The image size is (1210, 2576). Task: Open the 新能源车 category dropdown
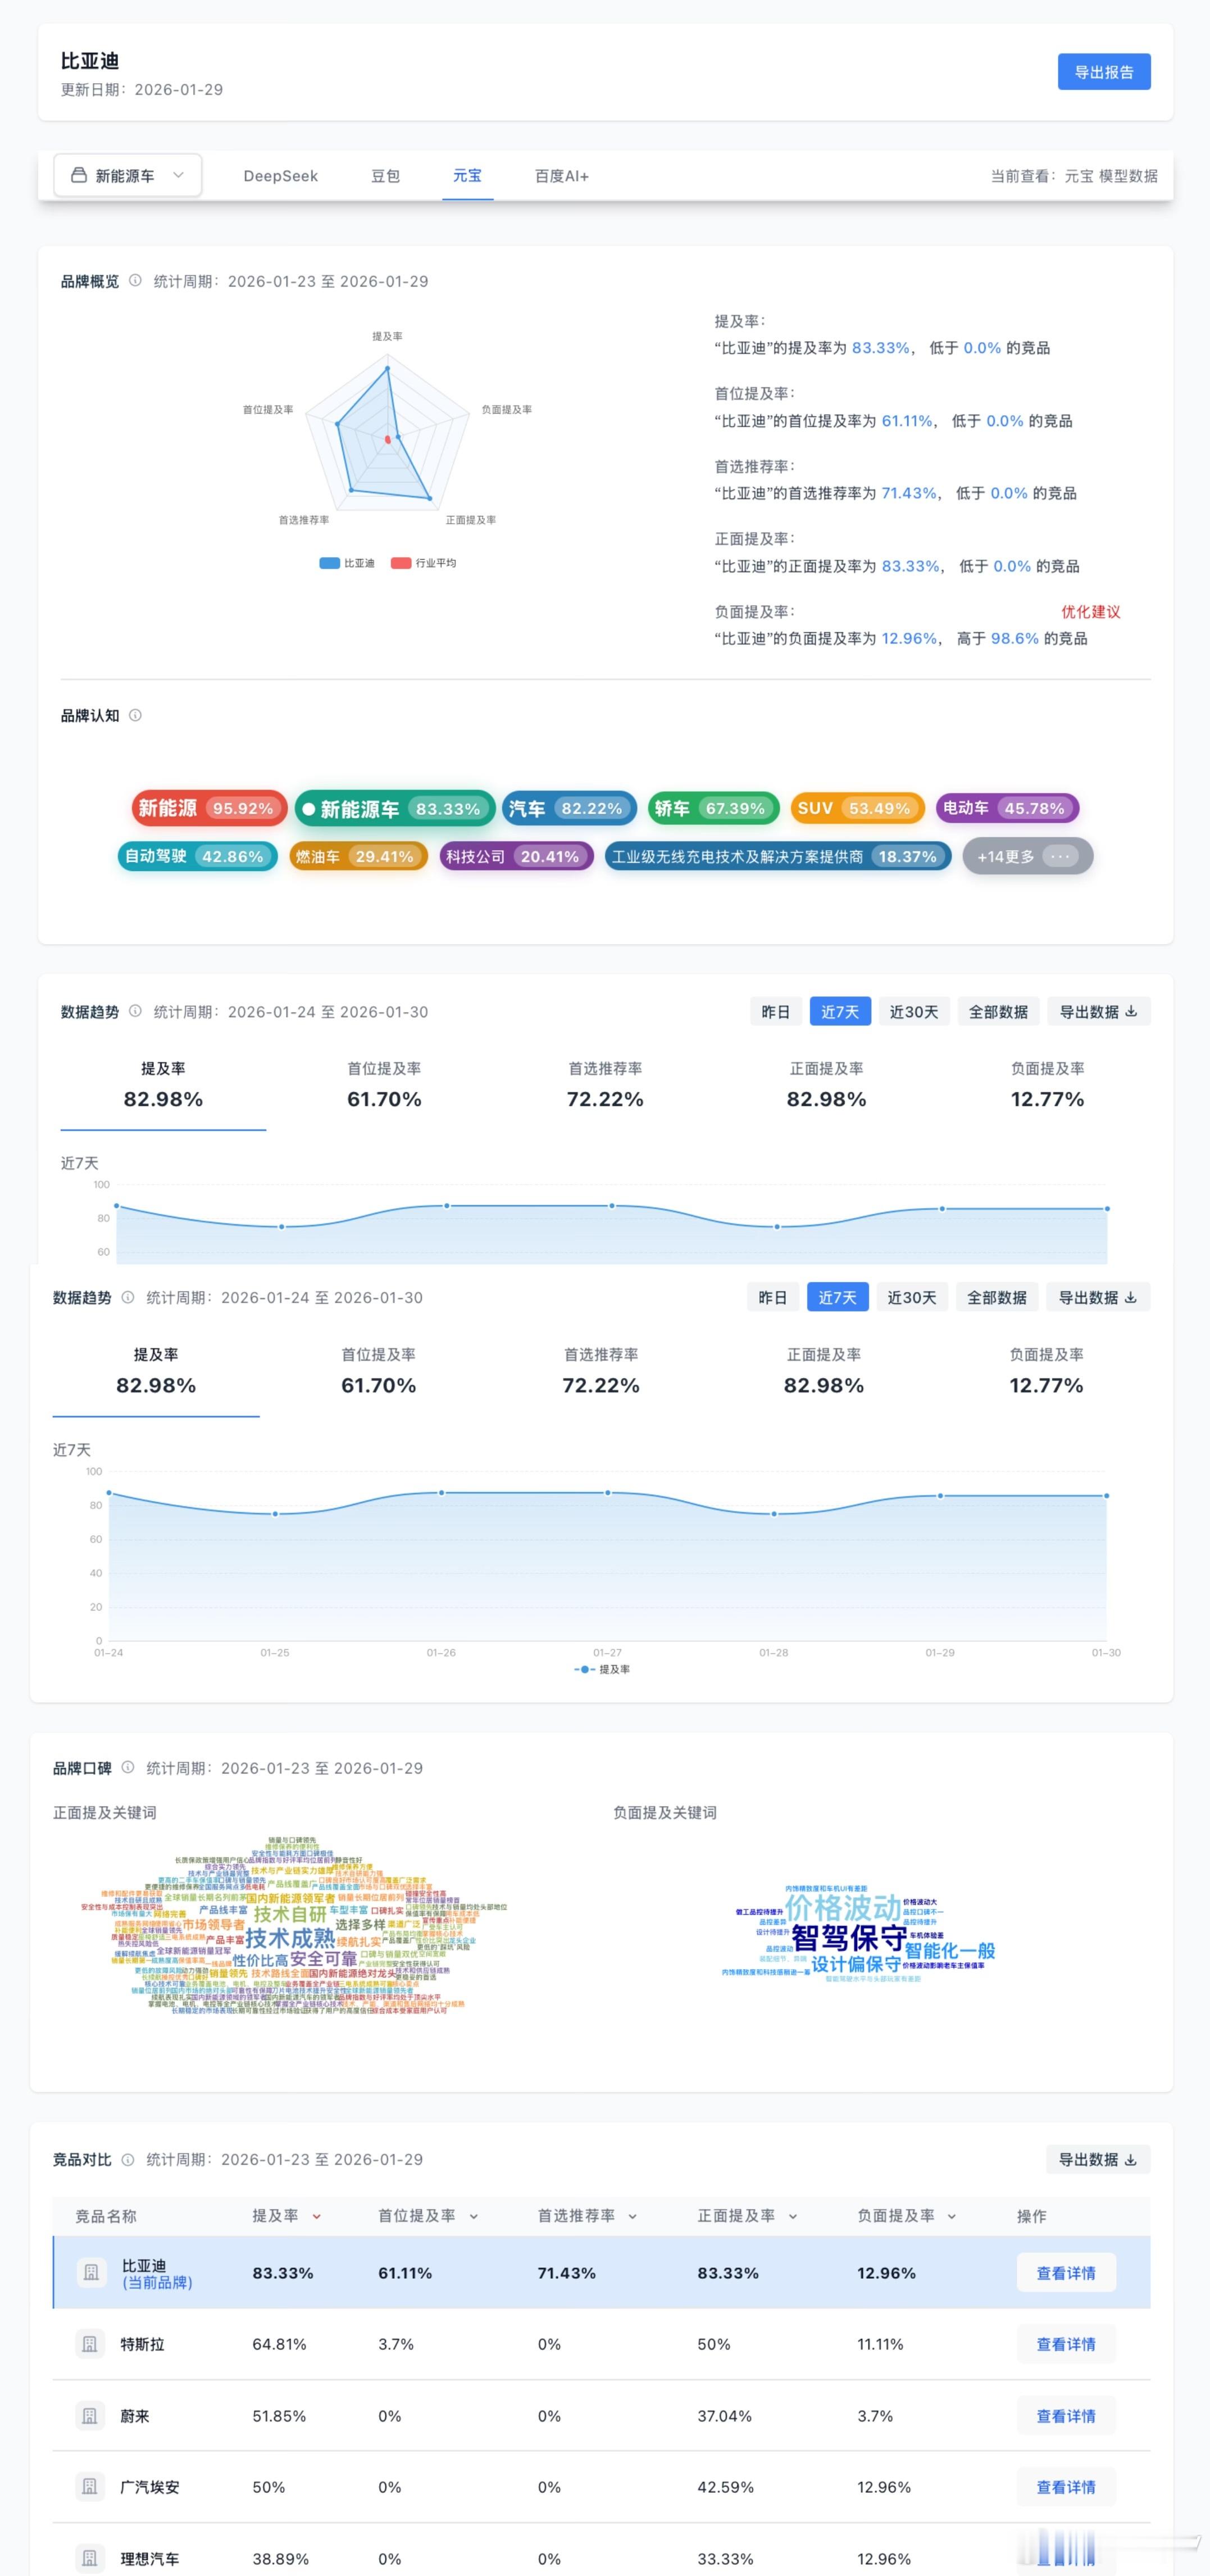[128, 176]
